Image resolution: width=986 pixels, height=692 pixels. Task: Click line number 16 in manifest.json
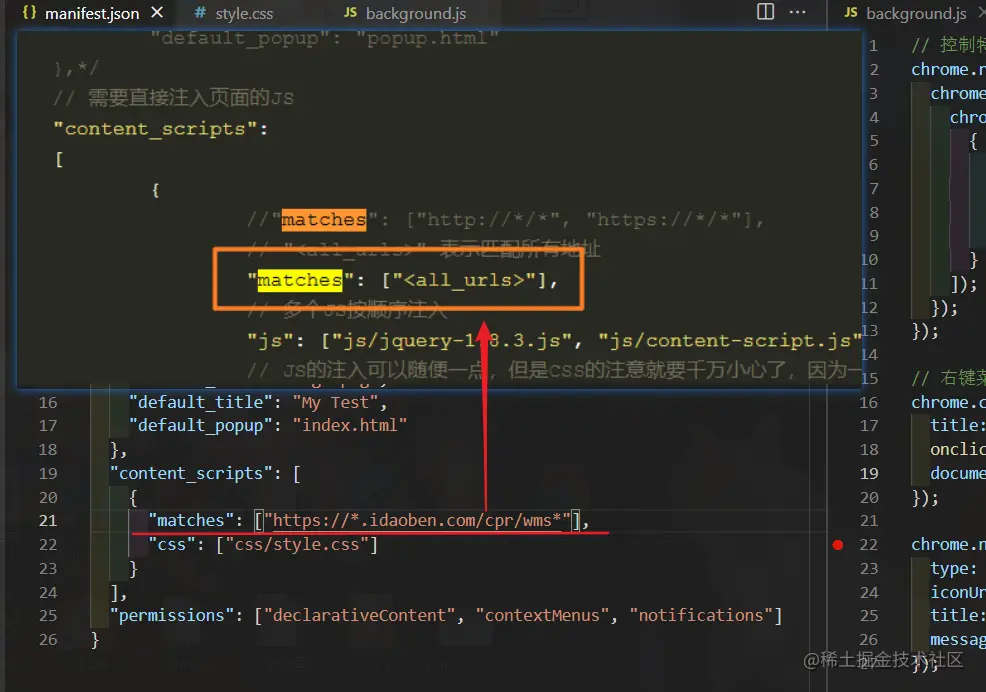tap(48, 403)
